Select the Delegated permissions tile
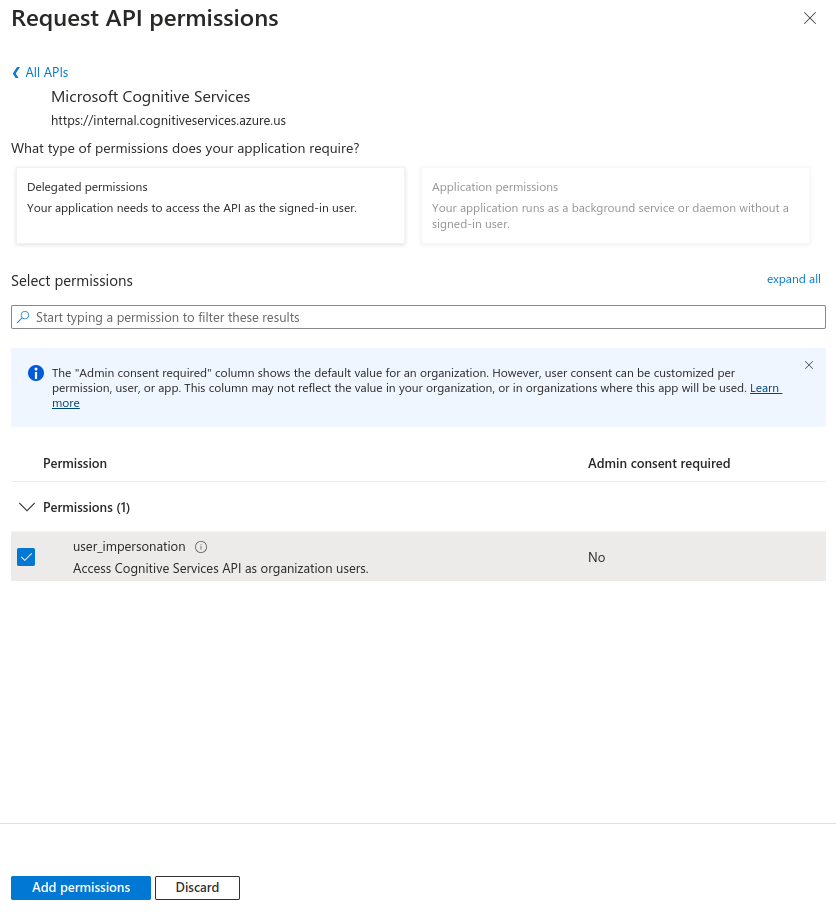 (210, 204)
